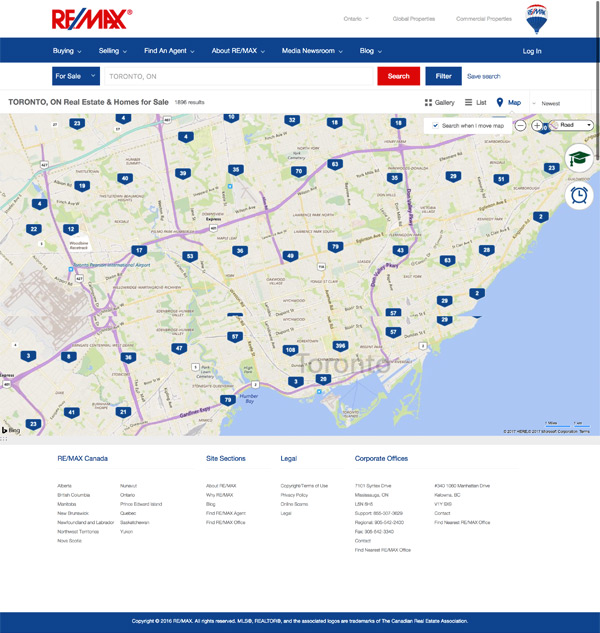
Task: Click the RE/MAX logo in header
Action: coord(92,19)
